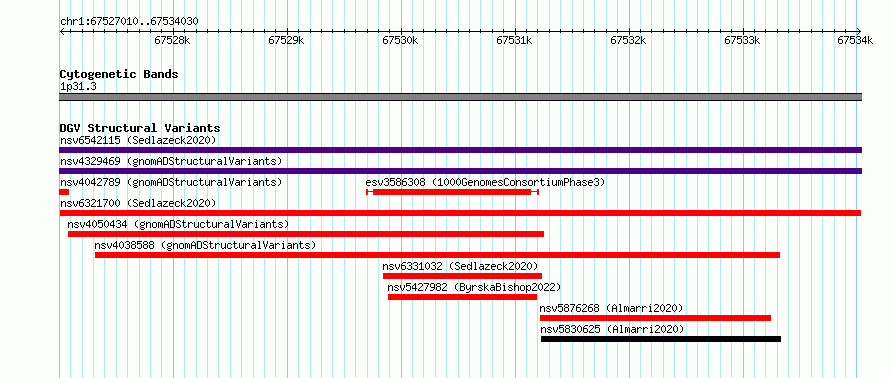
Task: Click the DGV Structural Variants track title
Action: coord(140,128)
